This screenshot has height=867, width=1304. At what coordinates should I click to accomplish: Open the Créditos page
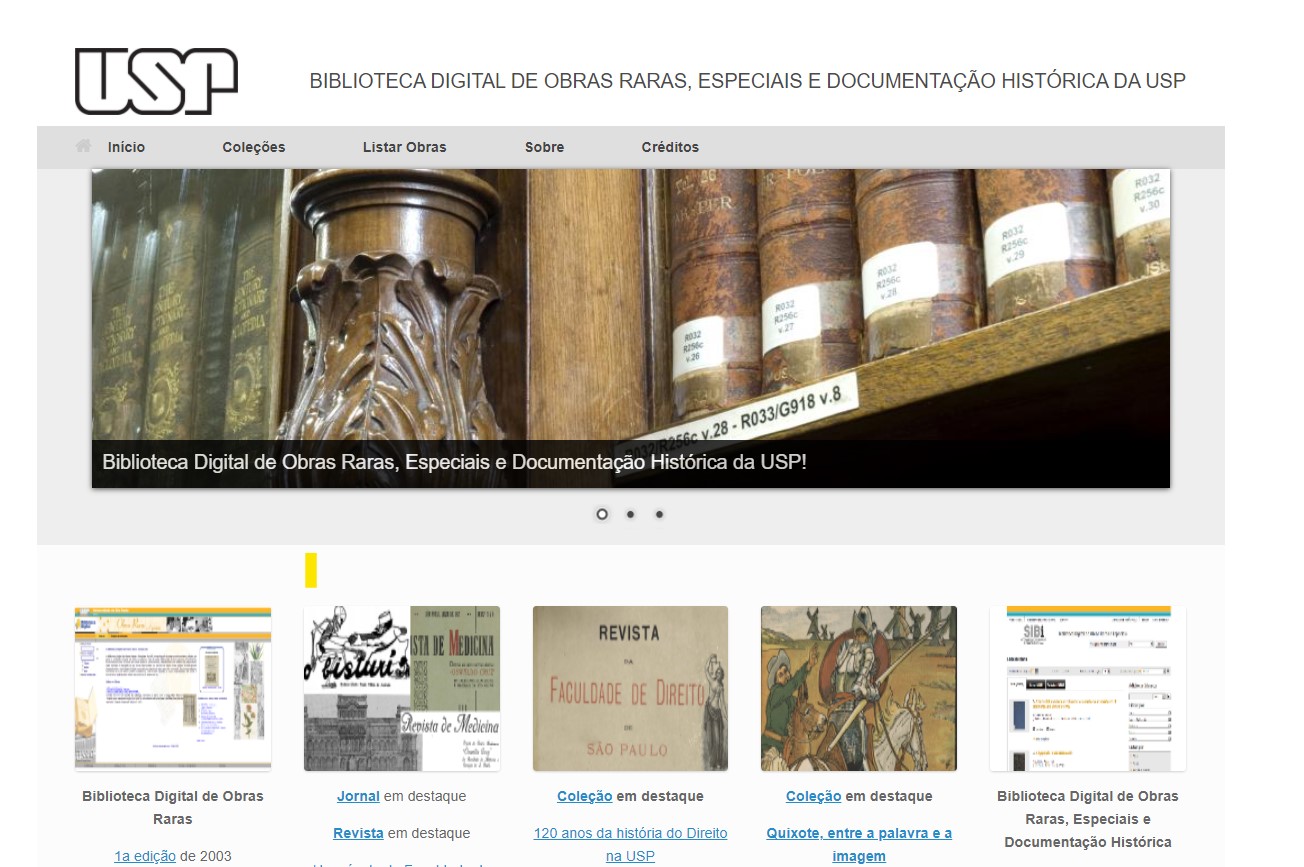click(x=670, y=147)
